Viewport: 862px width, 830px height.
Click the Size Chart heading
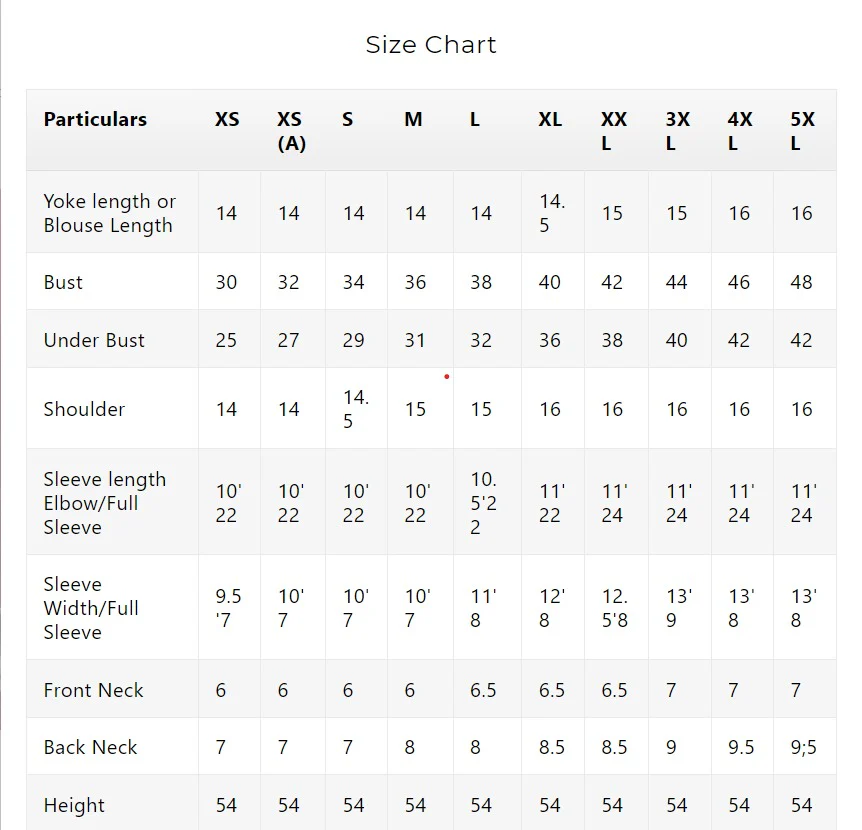click(431, 45)
